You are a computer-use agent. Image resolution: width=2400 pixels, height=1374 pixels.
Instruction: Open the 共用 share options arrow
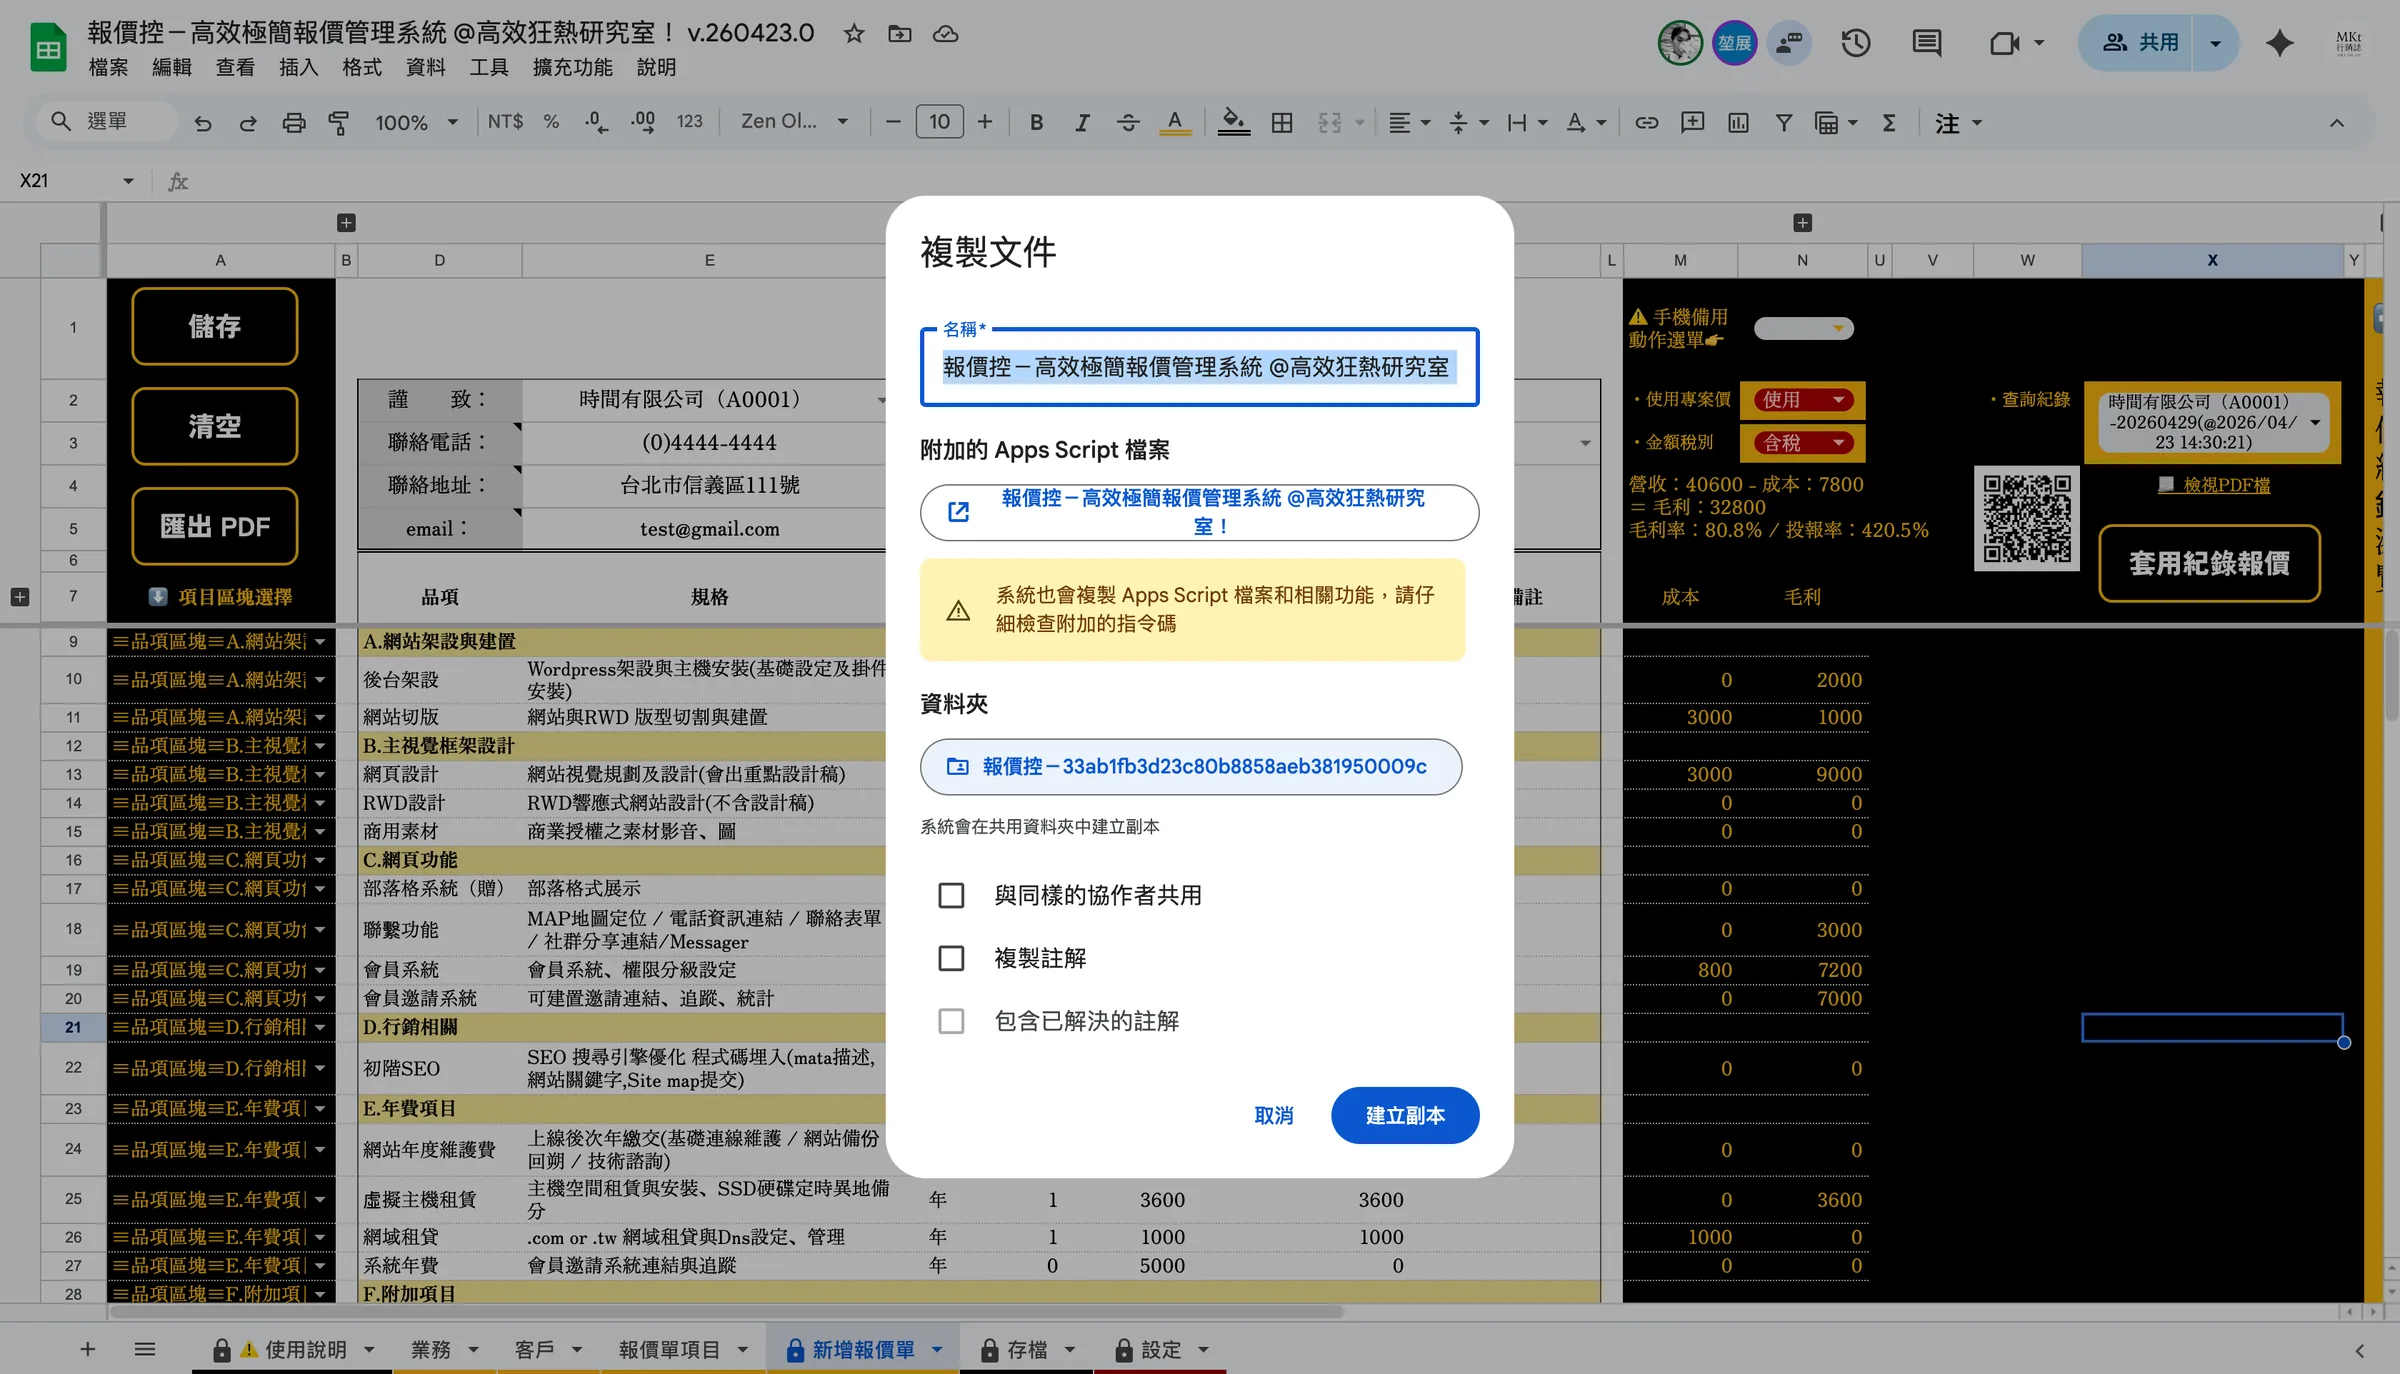pyautogui.click(x=2215, y=43)
